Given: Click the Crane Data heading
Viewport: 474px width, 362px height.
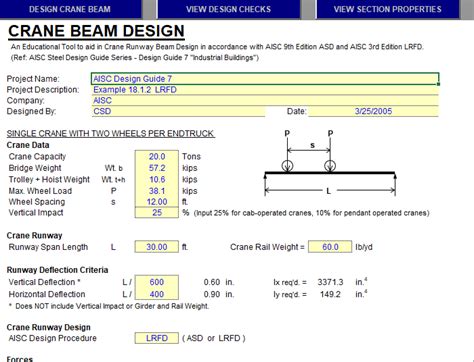Looking at the screenshot, I should [28, 145].
